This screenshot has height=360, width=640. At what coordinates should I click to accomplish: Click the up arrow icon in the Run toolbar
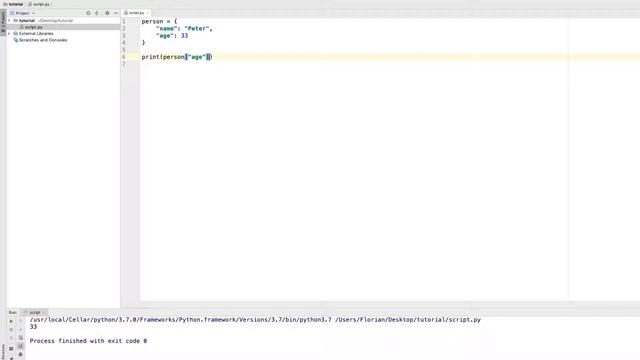tap(21, 321)
